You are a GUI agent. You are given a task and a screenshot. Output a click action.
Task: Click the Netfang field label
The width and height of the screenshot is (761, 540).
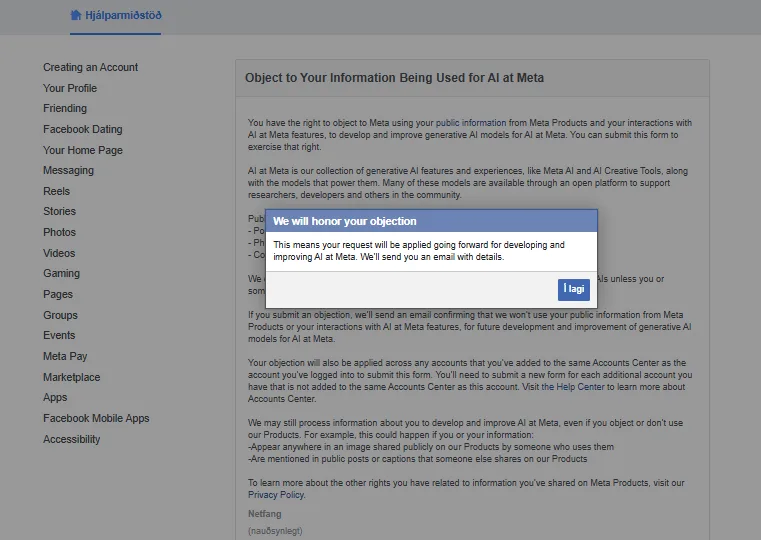[265, 514]
